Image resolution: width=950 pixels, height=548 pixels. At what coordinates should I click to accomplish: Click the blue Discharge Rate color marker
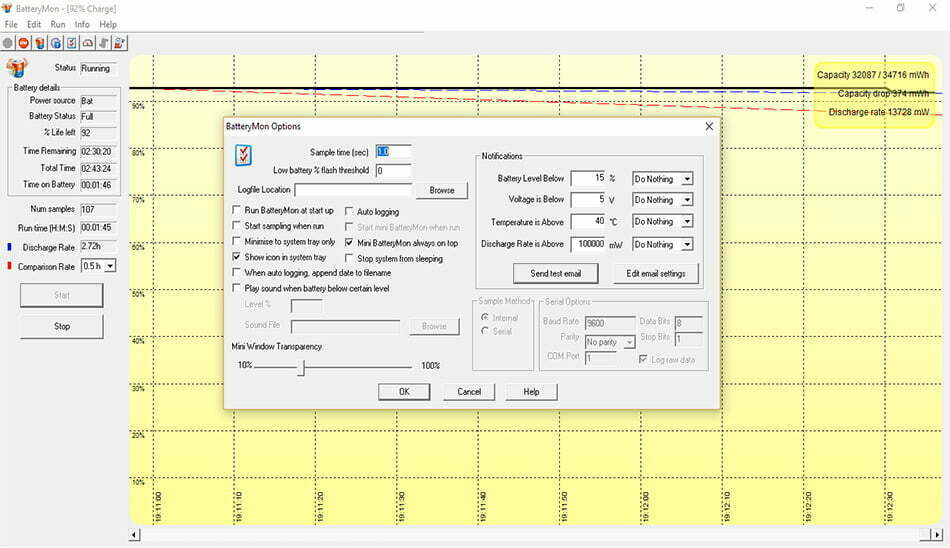[9, 247]
